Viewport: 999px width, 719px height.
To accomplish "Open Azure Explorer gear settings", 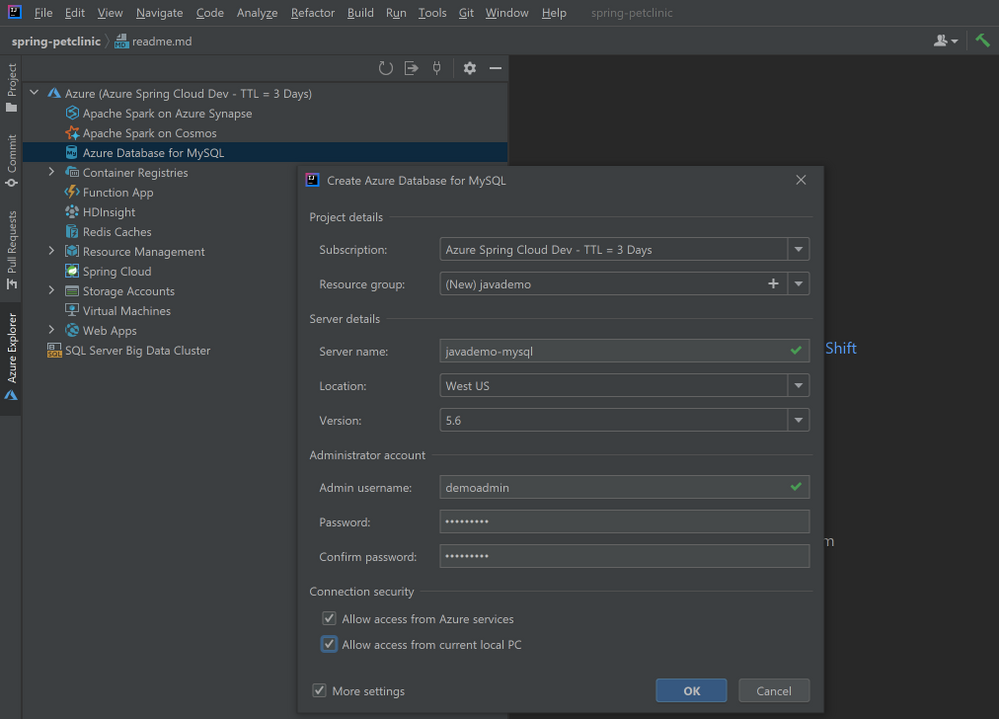I will (470, 68).
